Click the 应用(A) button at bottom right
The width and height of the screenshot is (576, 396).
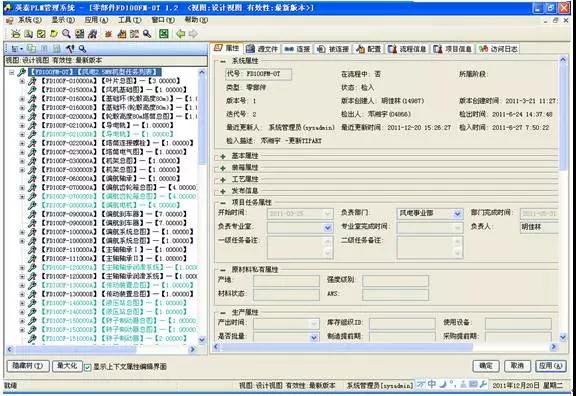(x=551, y=366)
